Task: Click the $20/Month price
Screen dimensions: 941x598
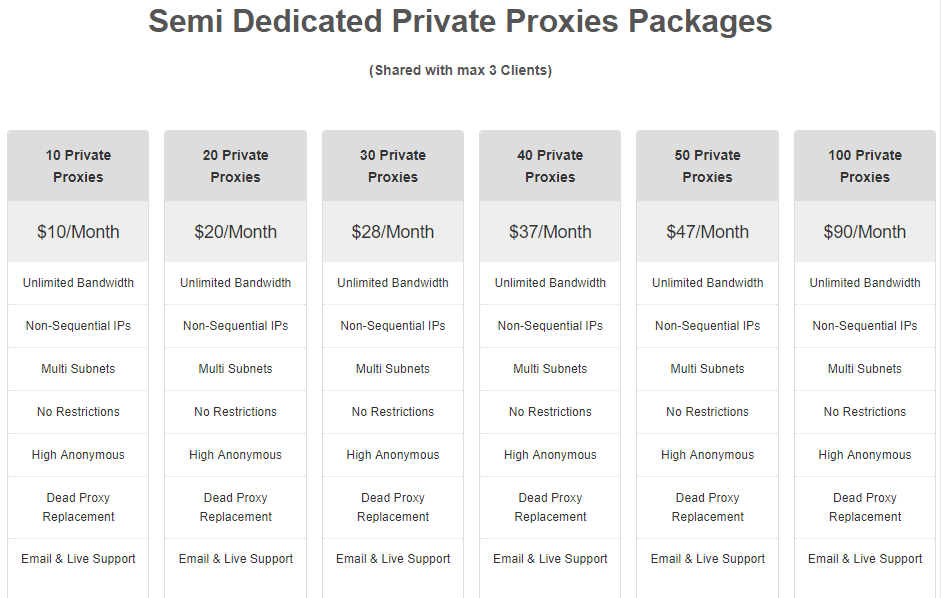Action: (235, 232)
